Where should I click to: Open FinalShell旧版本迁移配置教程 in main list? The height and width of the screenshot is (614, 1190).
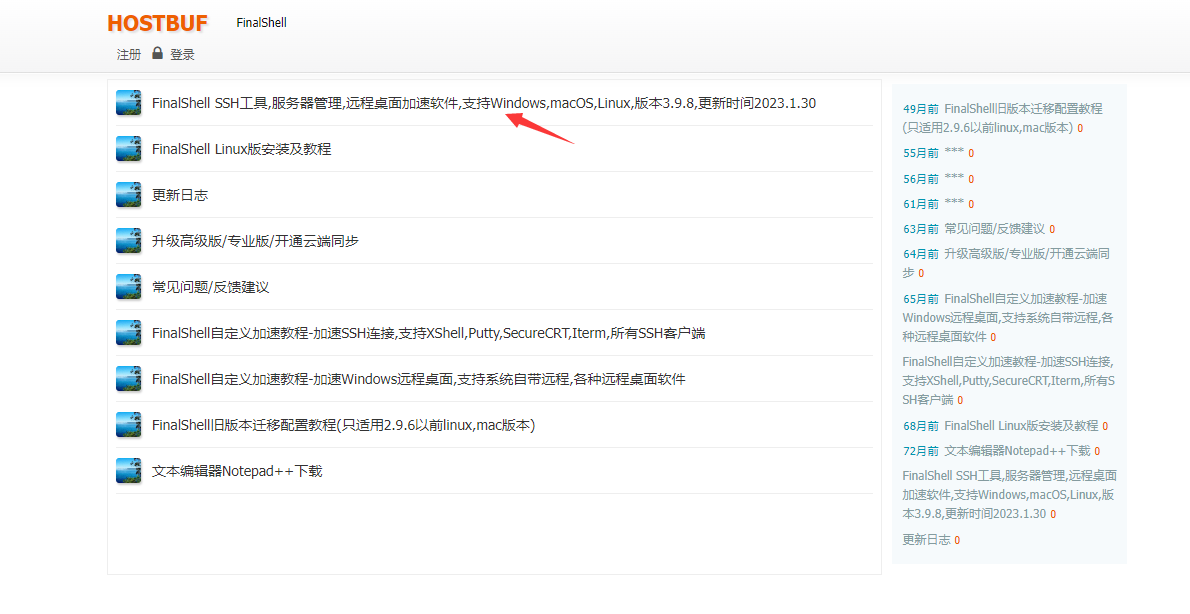point(344,425)
